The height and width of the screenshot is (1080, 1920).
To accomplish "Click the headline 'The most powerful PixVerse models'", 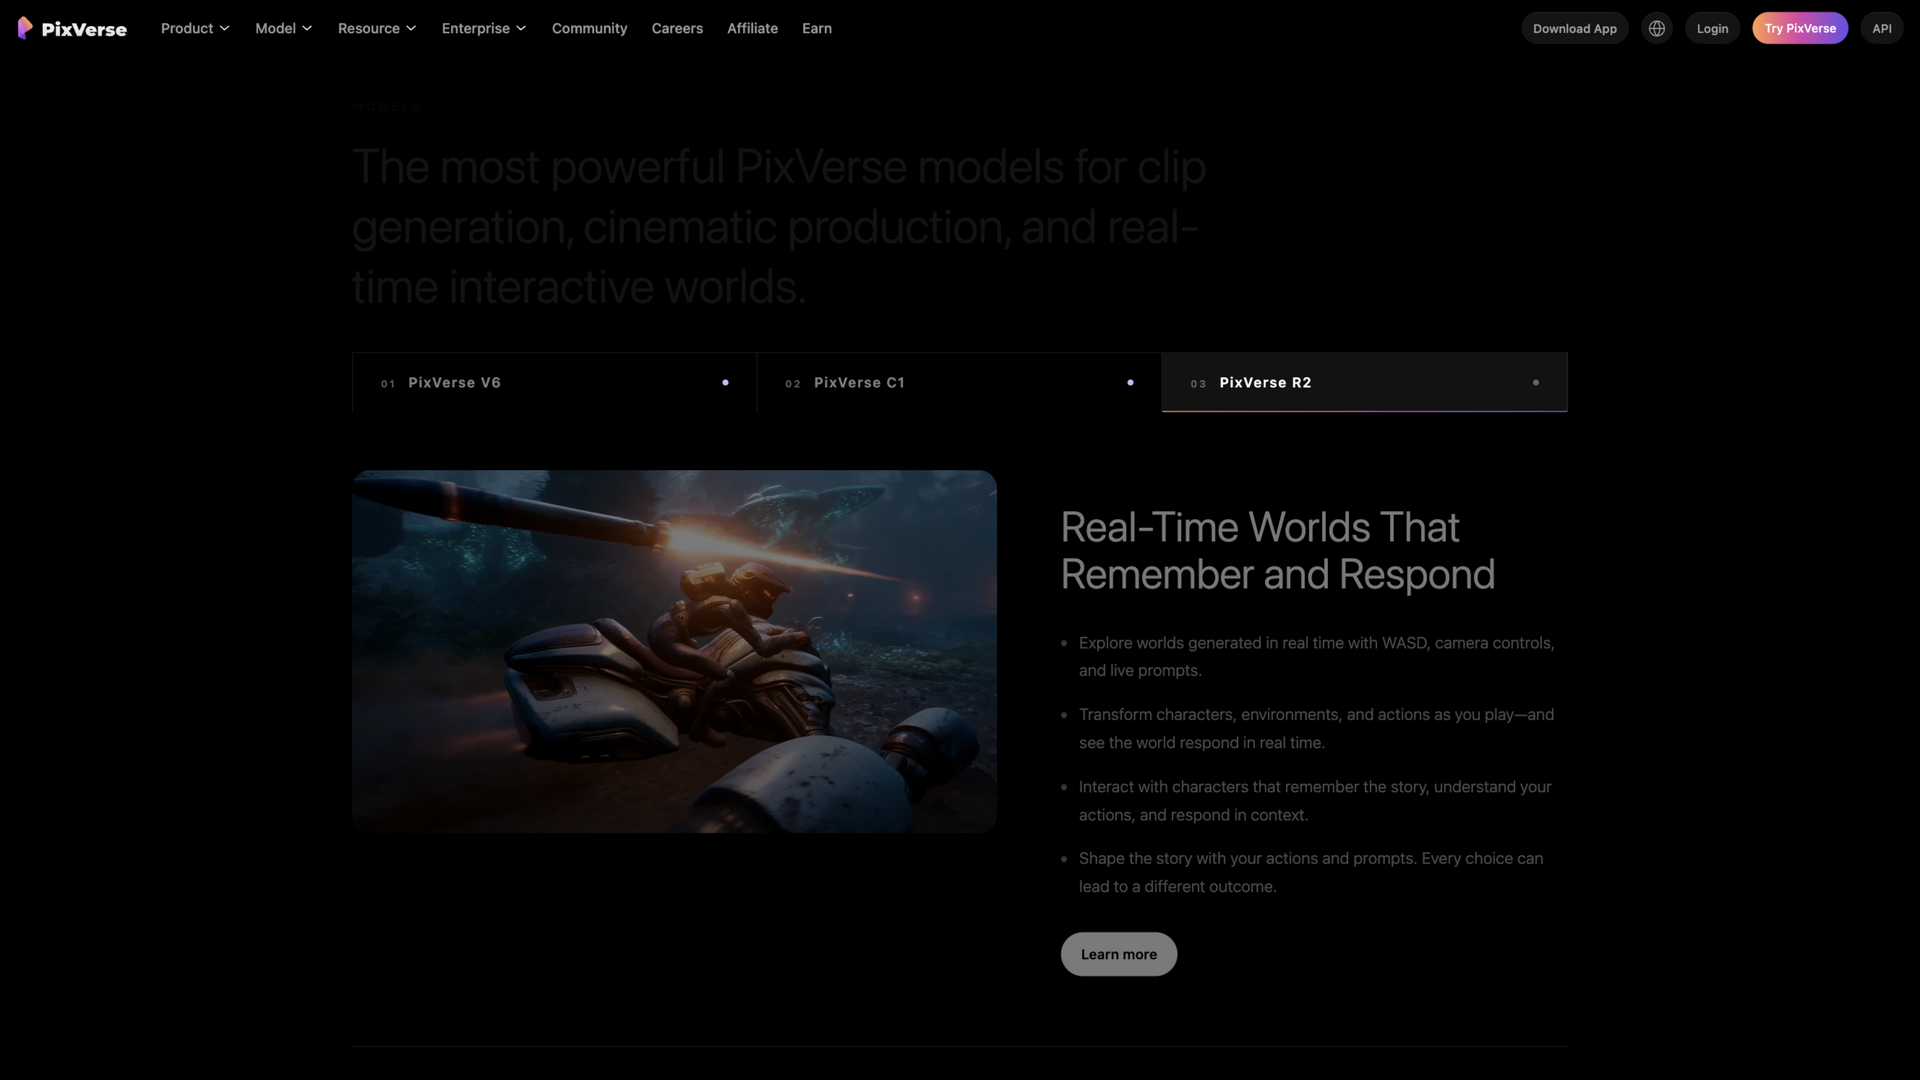I will [779, 227].
